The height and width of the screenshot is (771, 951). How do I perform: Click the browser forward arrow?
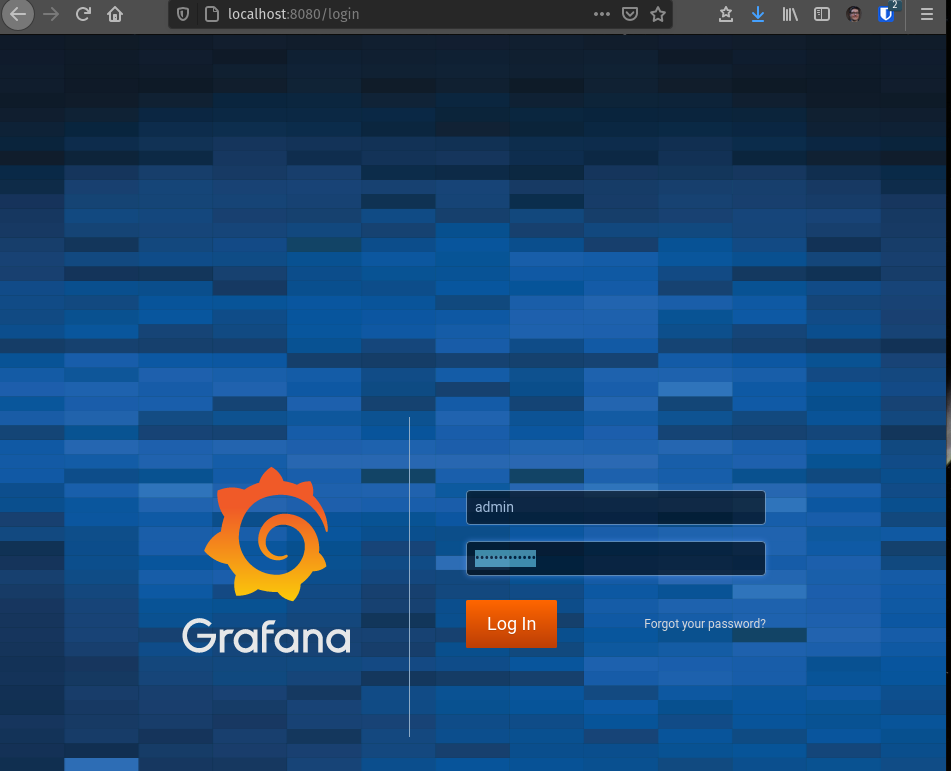tap(51, 14)
